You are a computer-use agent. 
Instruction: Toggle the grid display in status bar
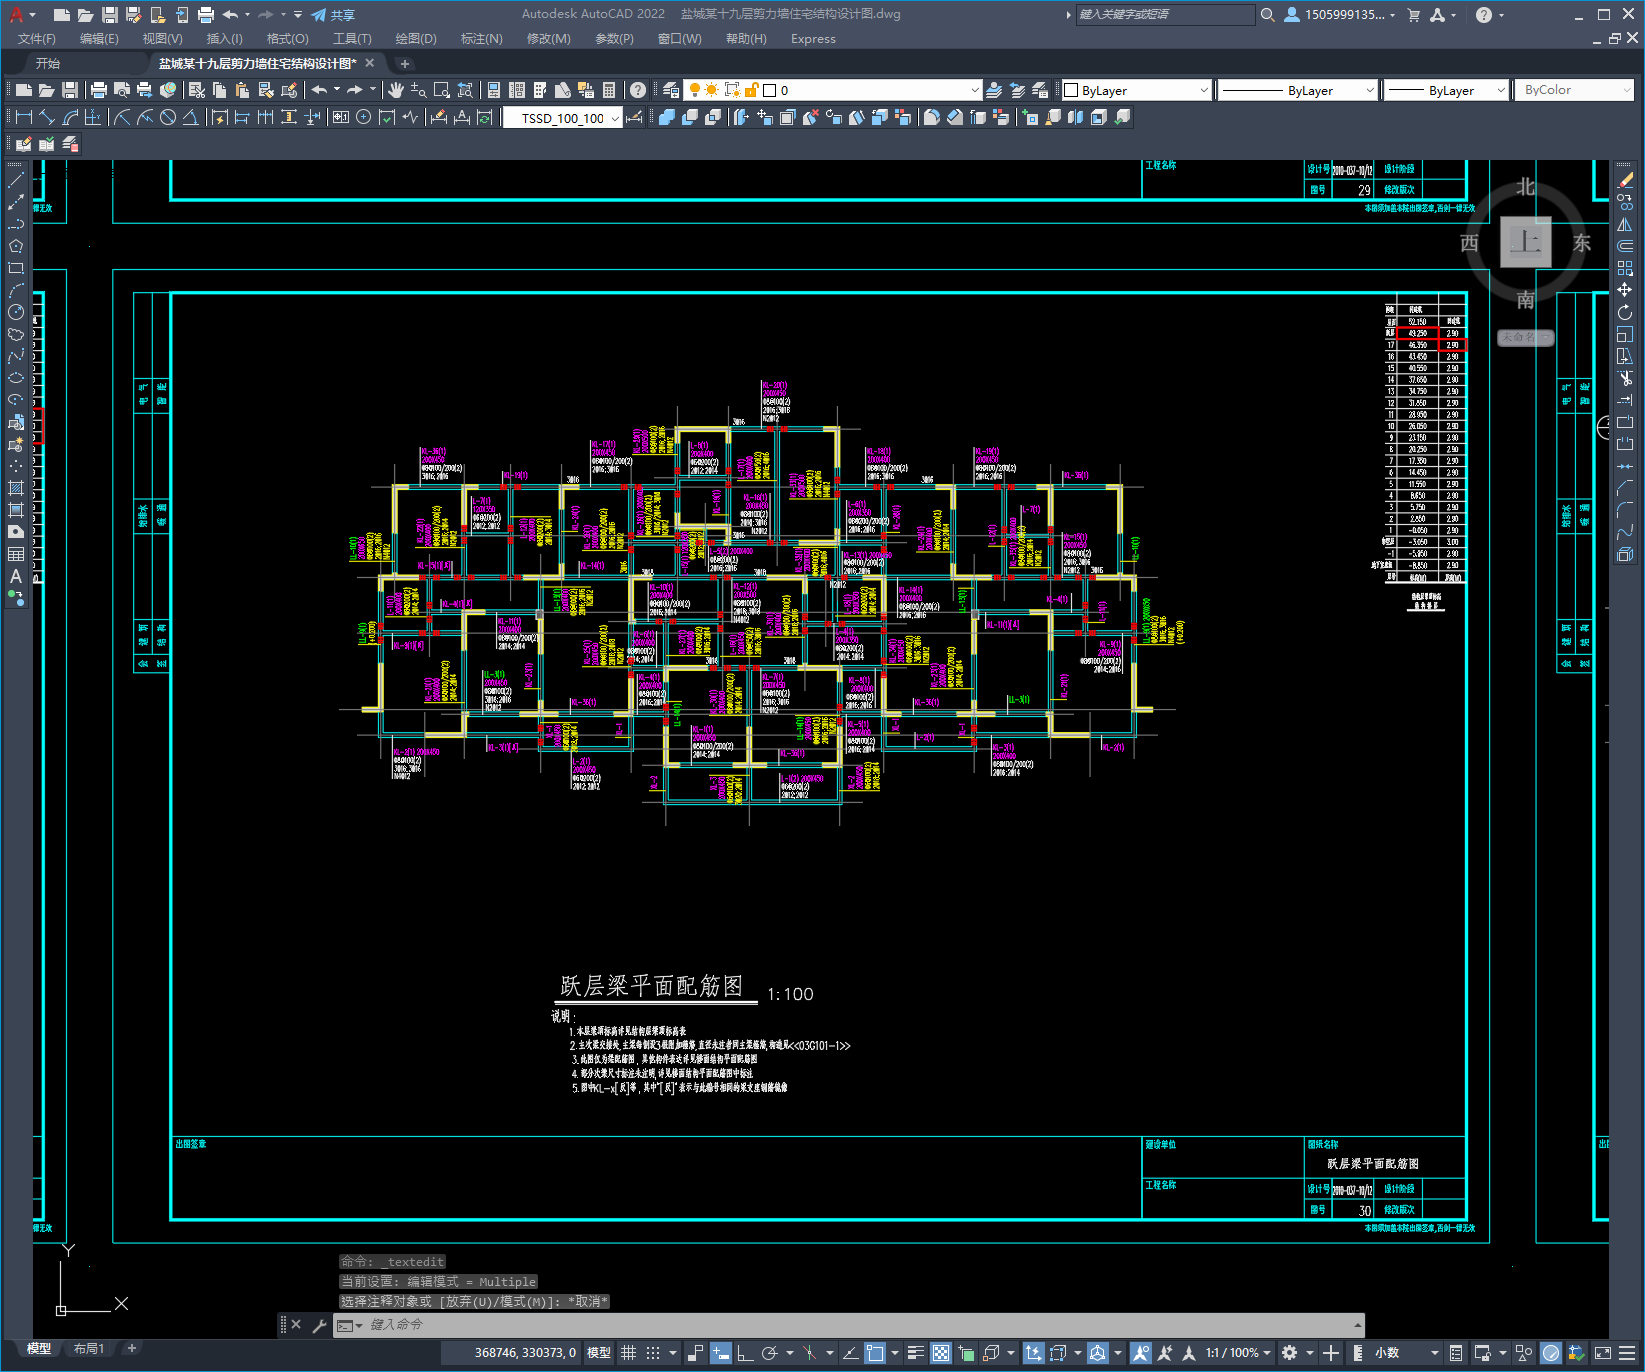pyautogui.click(x=629, y=1353)
